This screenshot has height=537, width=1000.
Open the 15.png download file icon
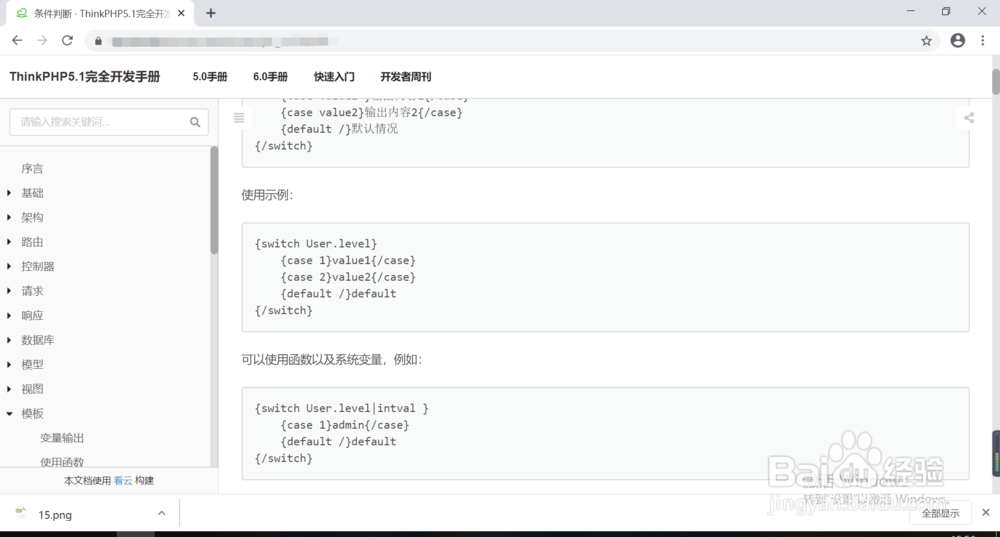pyautogui.click(x=22, y=513)
